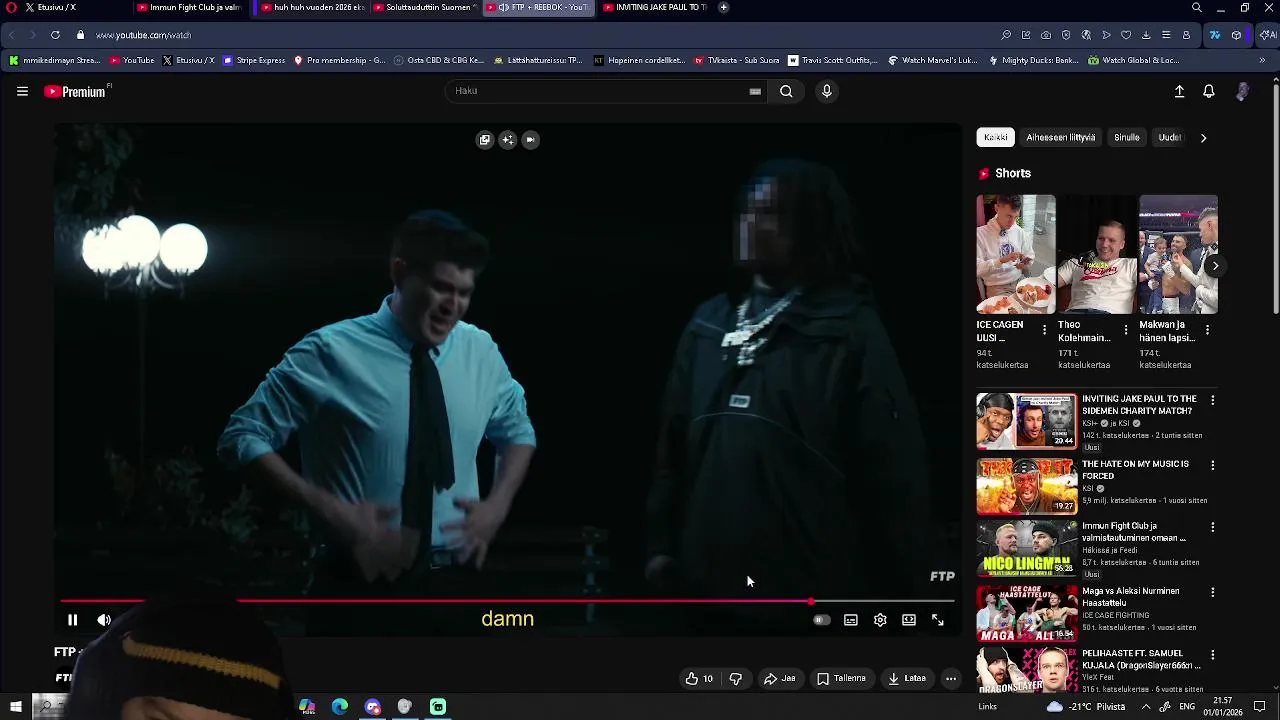Image resolution: width=1280 pixels, height=720 pixels.
Task: Start voice search with the microphone
Action: [x=826, y=91]
